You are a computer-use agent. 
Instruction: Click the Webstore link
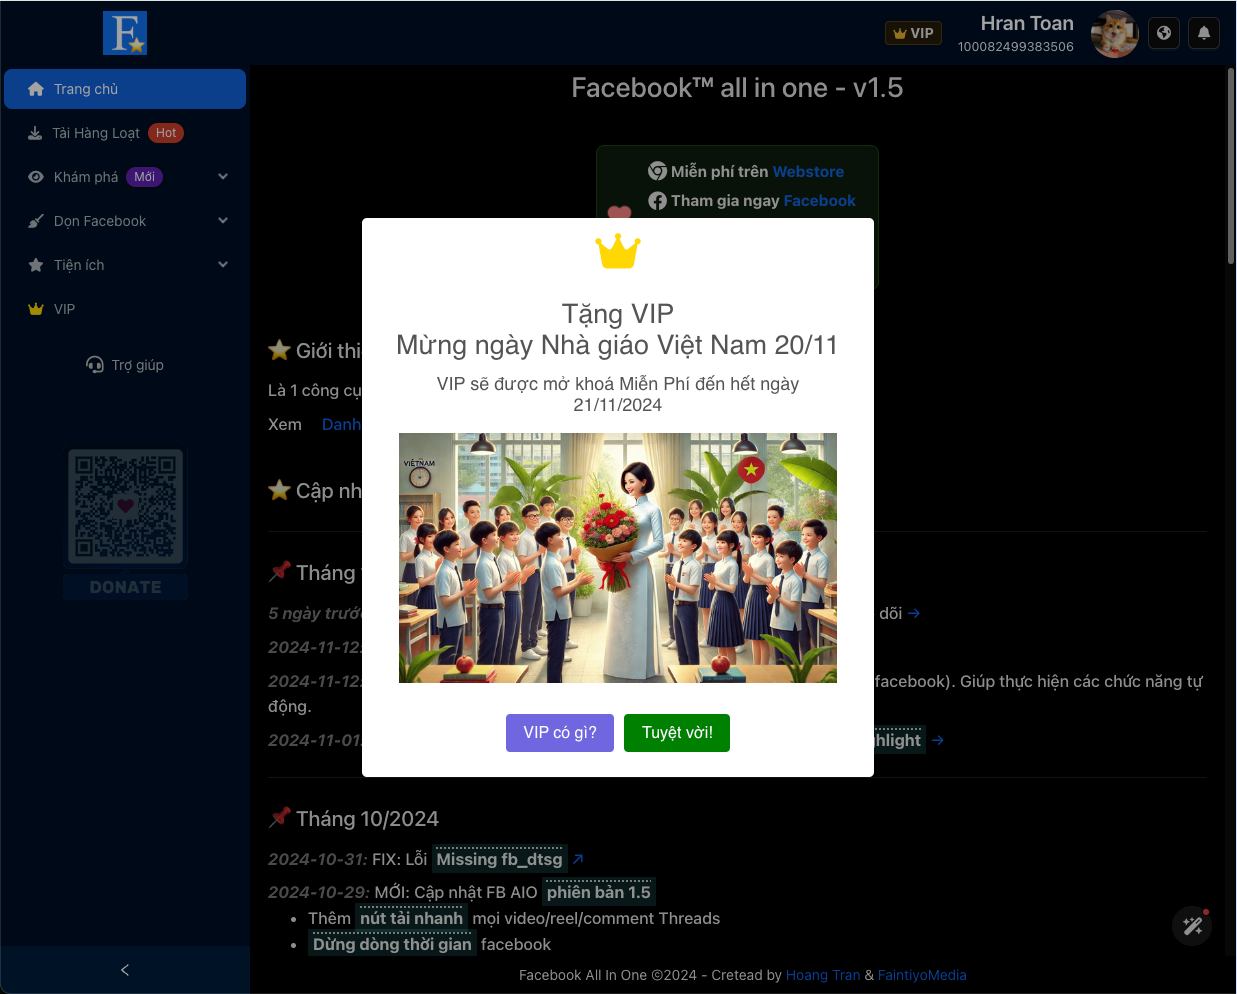tap(808, 172)
